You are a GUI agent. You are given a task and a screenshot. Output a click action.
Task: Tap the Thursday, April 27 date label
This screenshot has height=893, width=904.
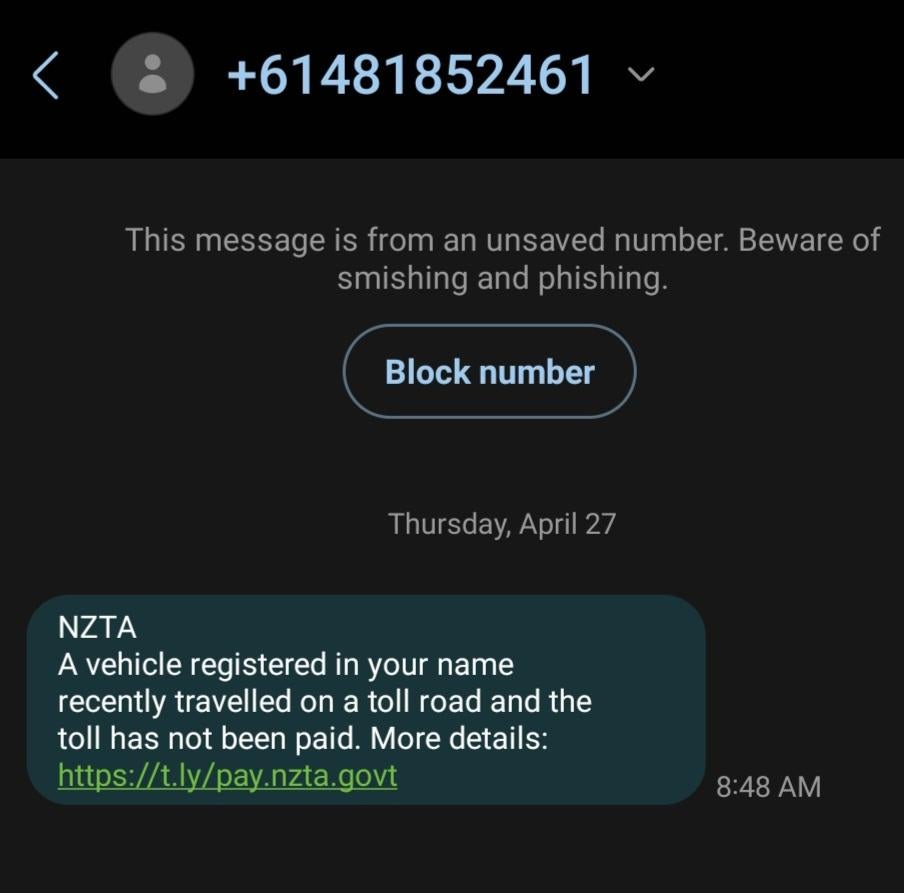(502, 524)
